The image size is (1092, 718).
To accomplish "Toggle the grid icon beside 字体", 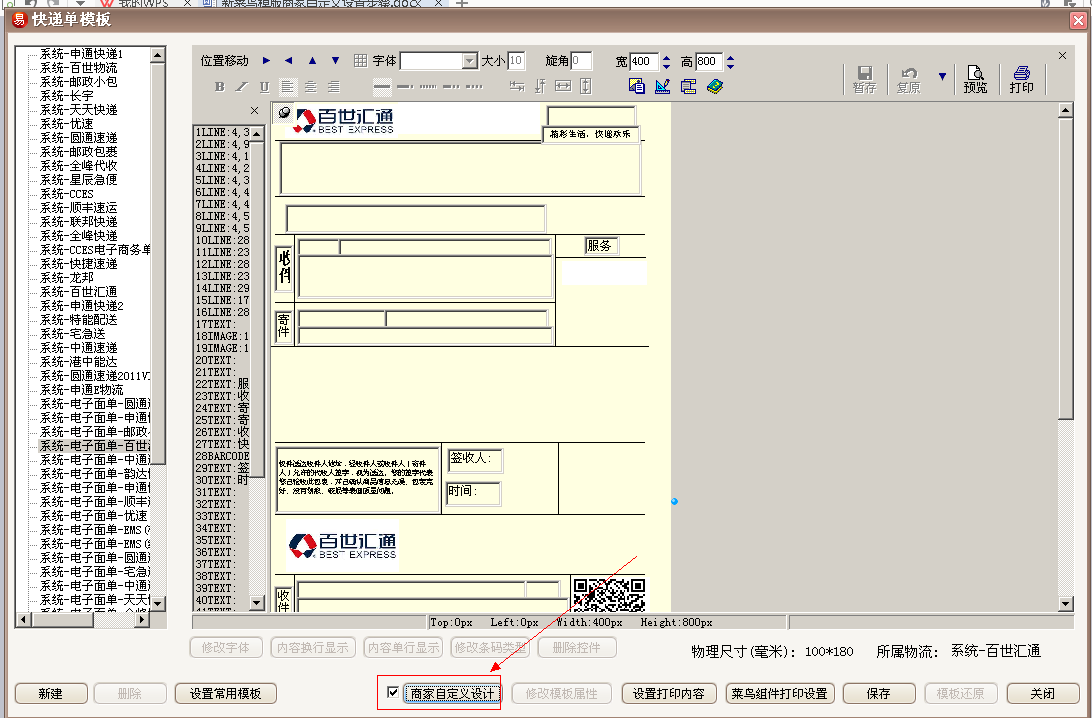I will [360, 61].
